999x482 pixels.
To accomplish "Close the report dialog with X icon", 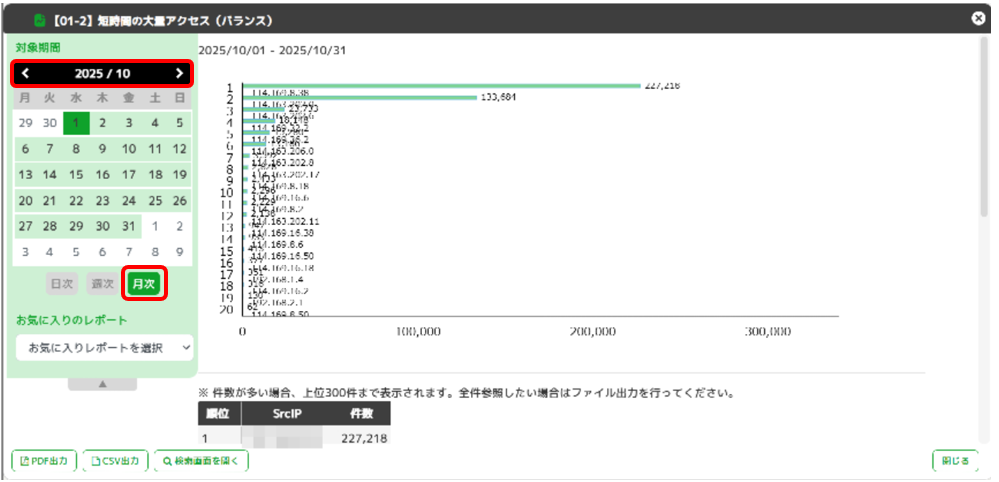I will (x=978, y=18).
